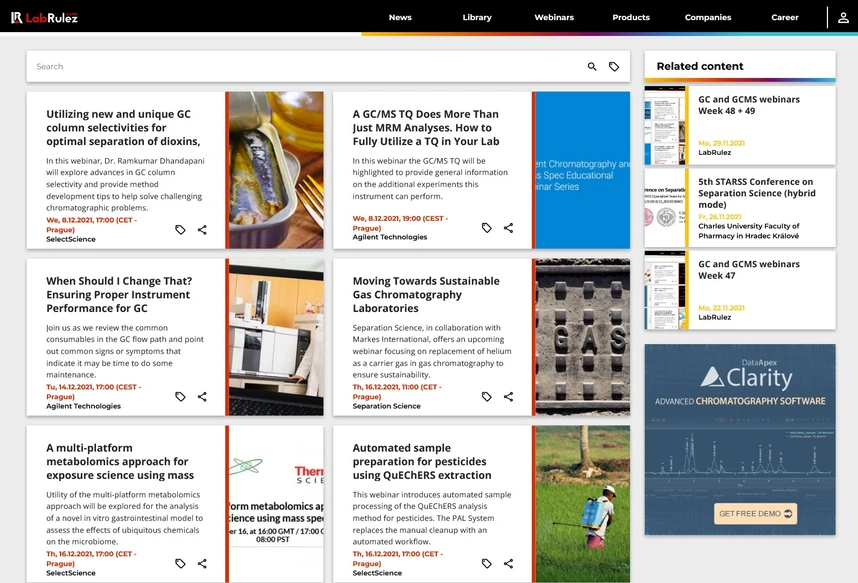Share the dioxins GC column webinar
Viewport: 858px width, 583px height.
[202, 229]
